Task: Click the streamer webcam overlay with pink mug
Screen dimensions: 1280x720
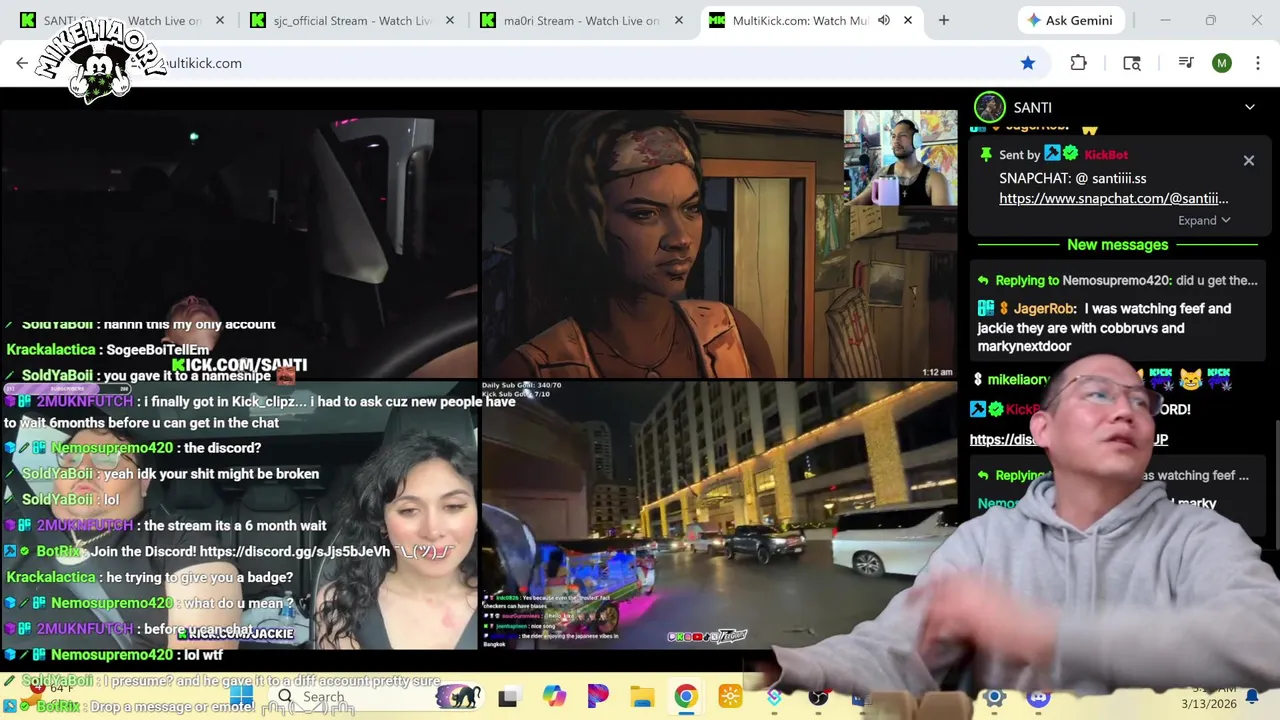Action: (x=900, y=158)
